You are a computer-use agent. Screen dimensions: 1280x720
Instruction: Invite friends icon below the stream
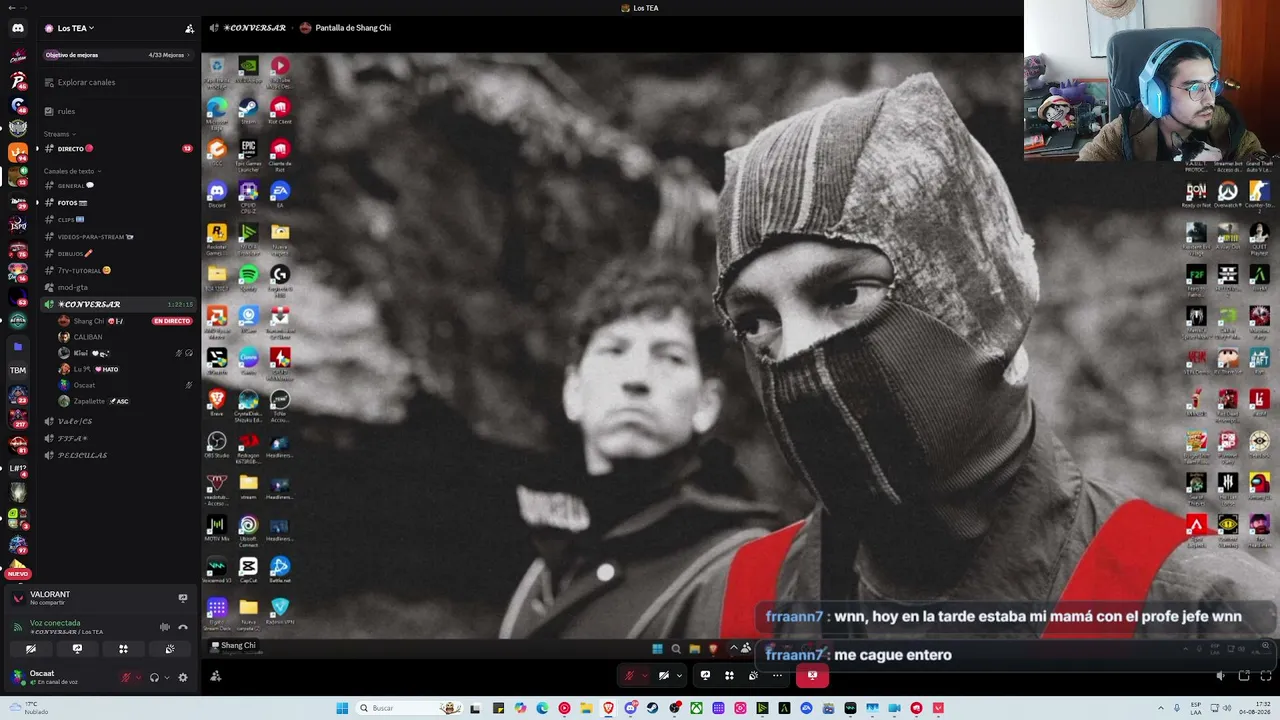(x=215, y=676)
